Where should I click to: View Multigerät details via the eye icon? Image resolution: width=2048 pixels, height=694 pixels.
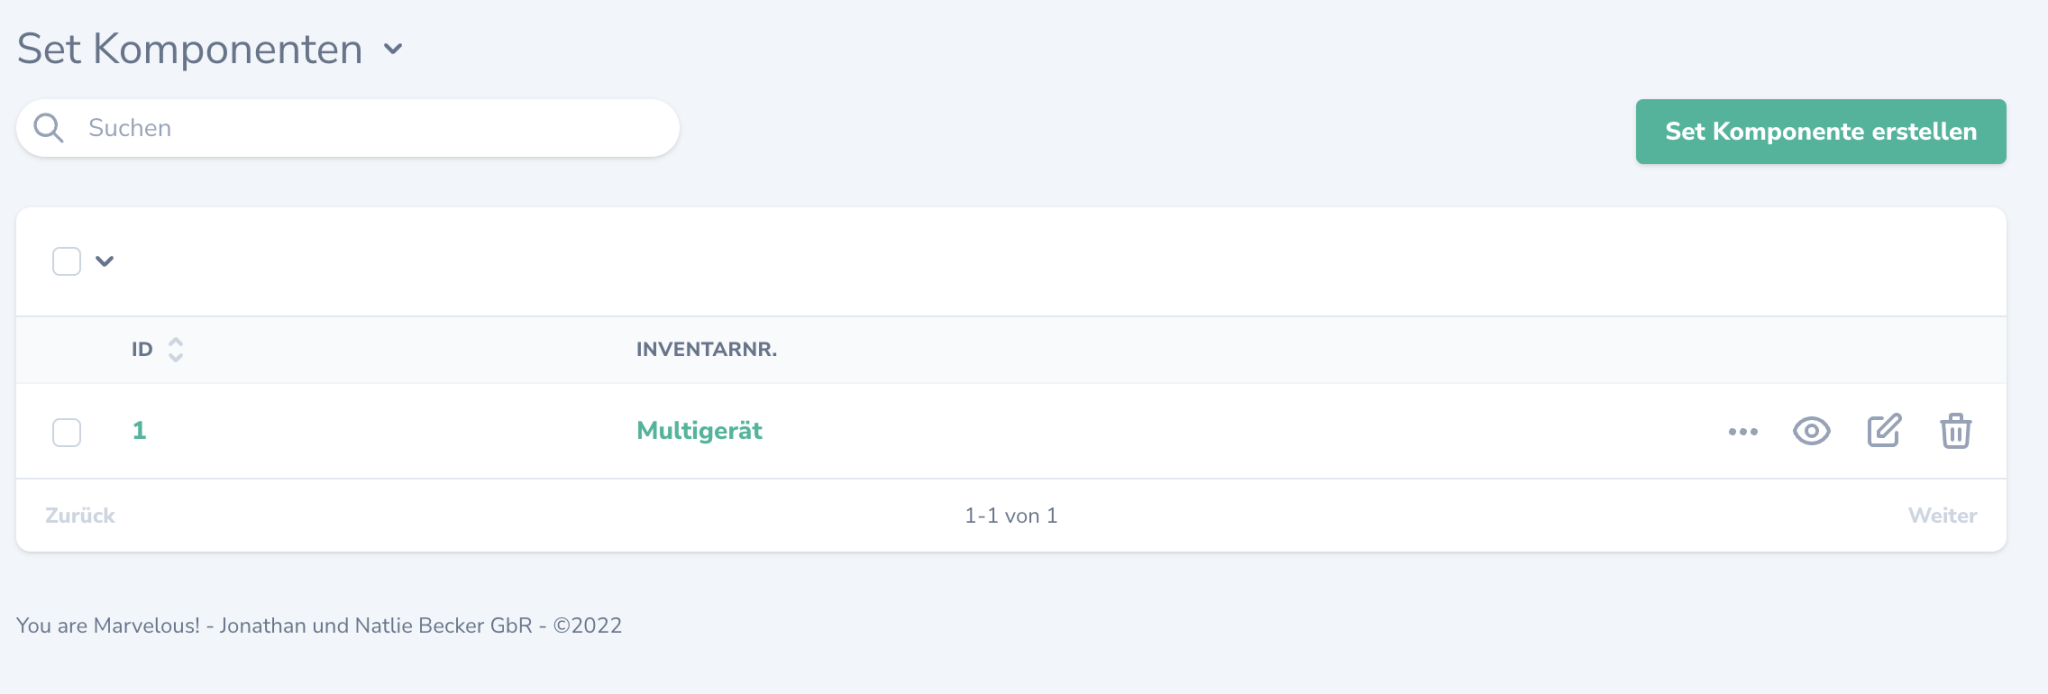pos(1813,431)
